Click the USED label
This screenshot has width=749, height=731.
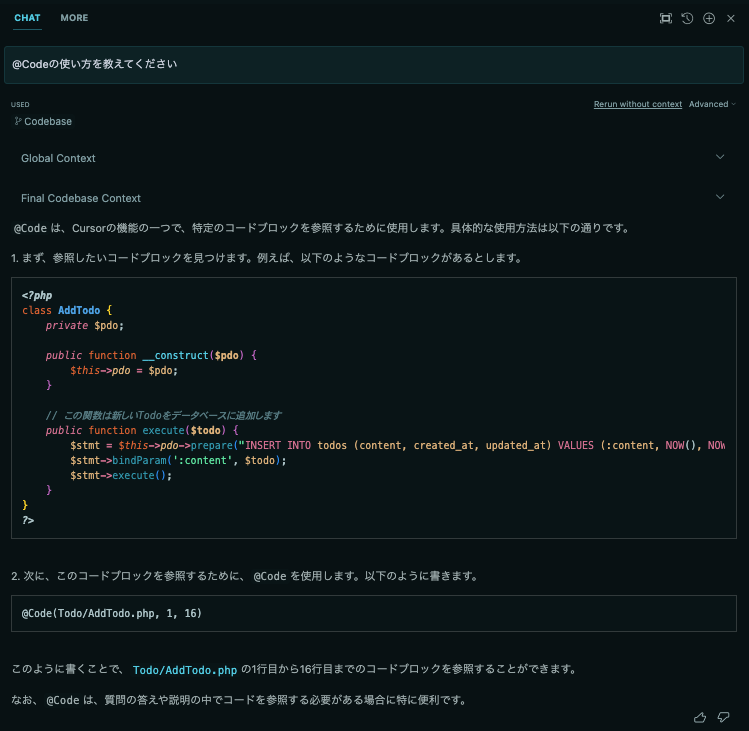(x=20, y=105)
